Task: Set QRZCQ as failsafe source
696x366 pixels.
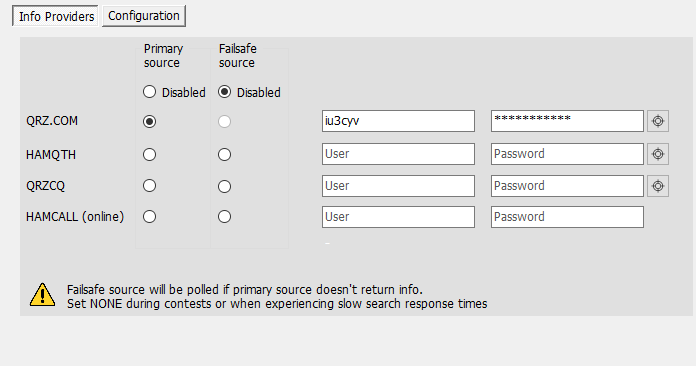Action: pos(225,186)
